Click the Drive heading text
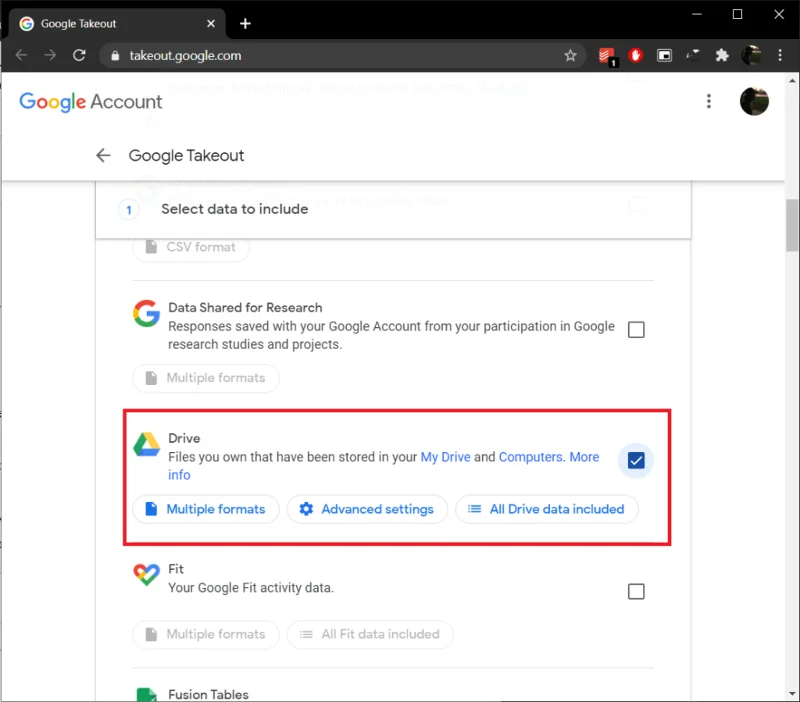The width and height of the screenshot is (800, 702). (x=184, y=438)
